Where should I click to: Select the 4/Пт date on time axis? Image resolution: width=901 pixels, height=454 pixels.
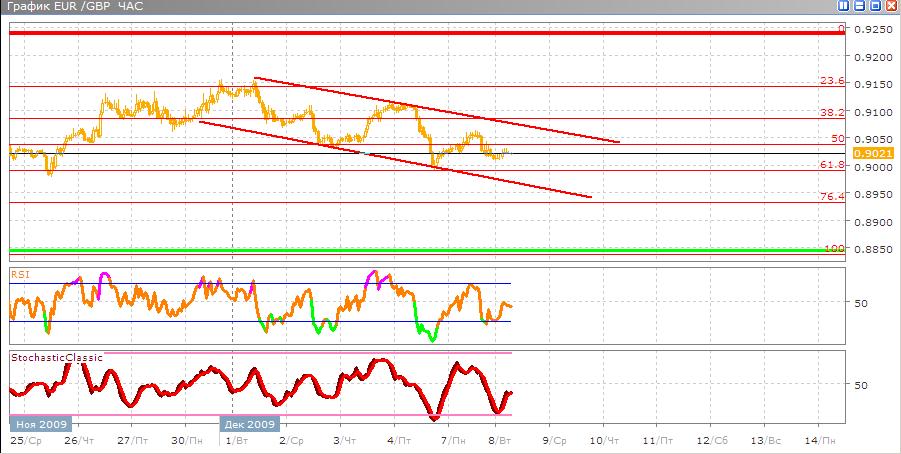(395, 440)
